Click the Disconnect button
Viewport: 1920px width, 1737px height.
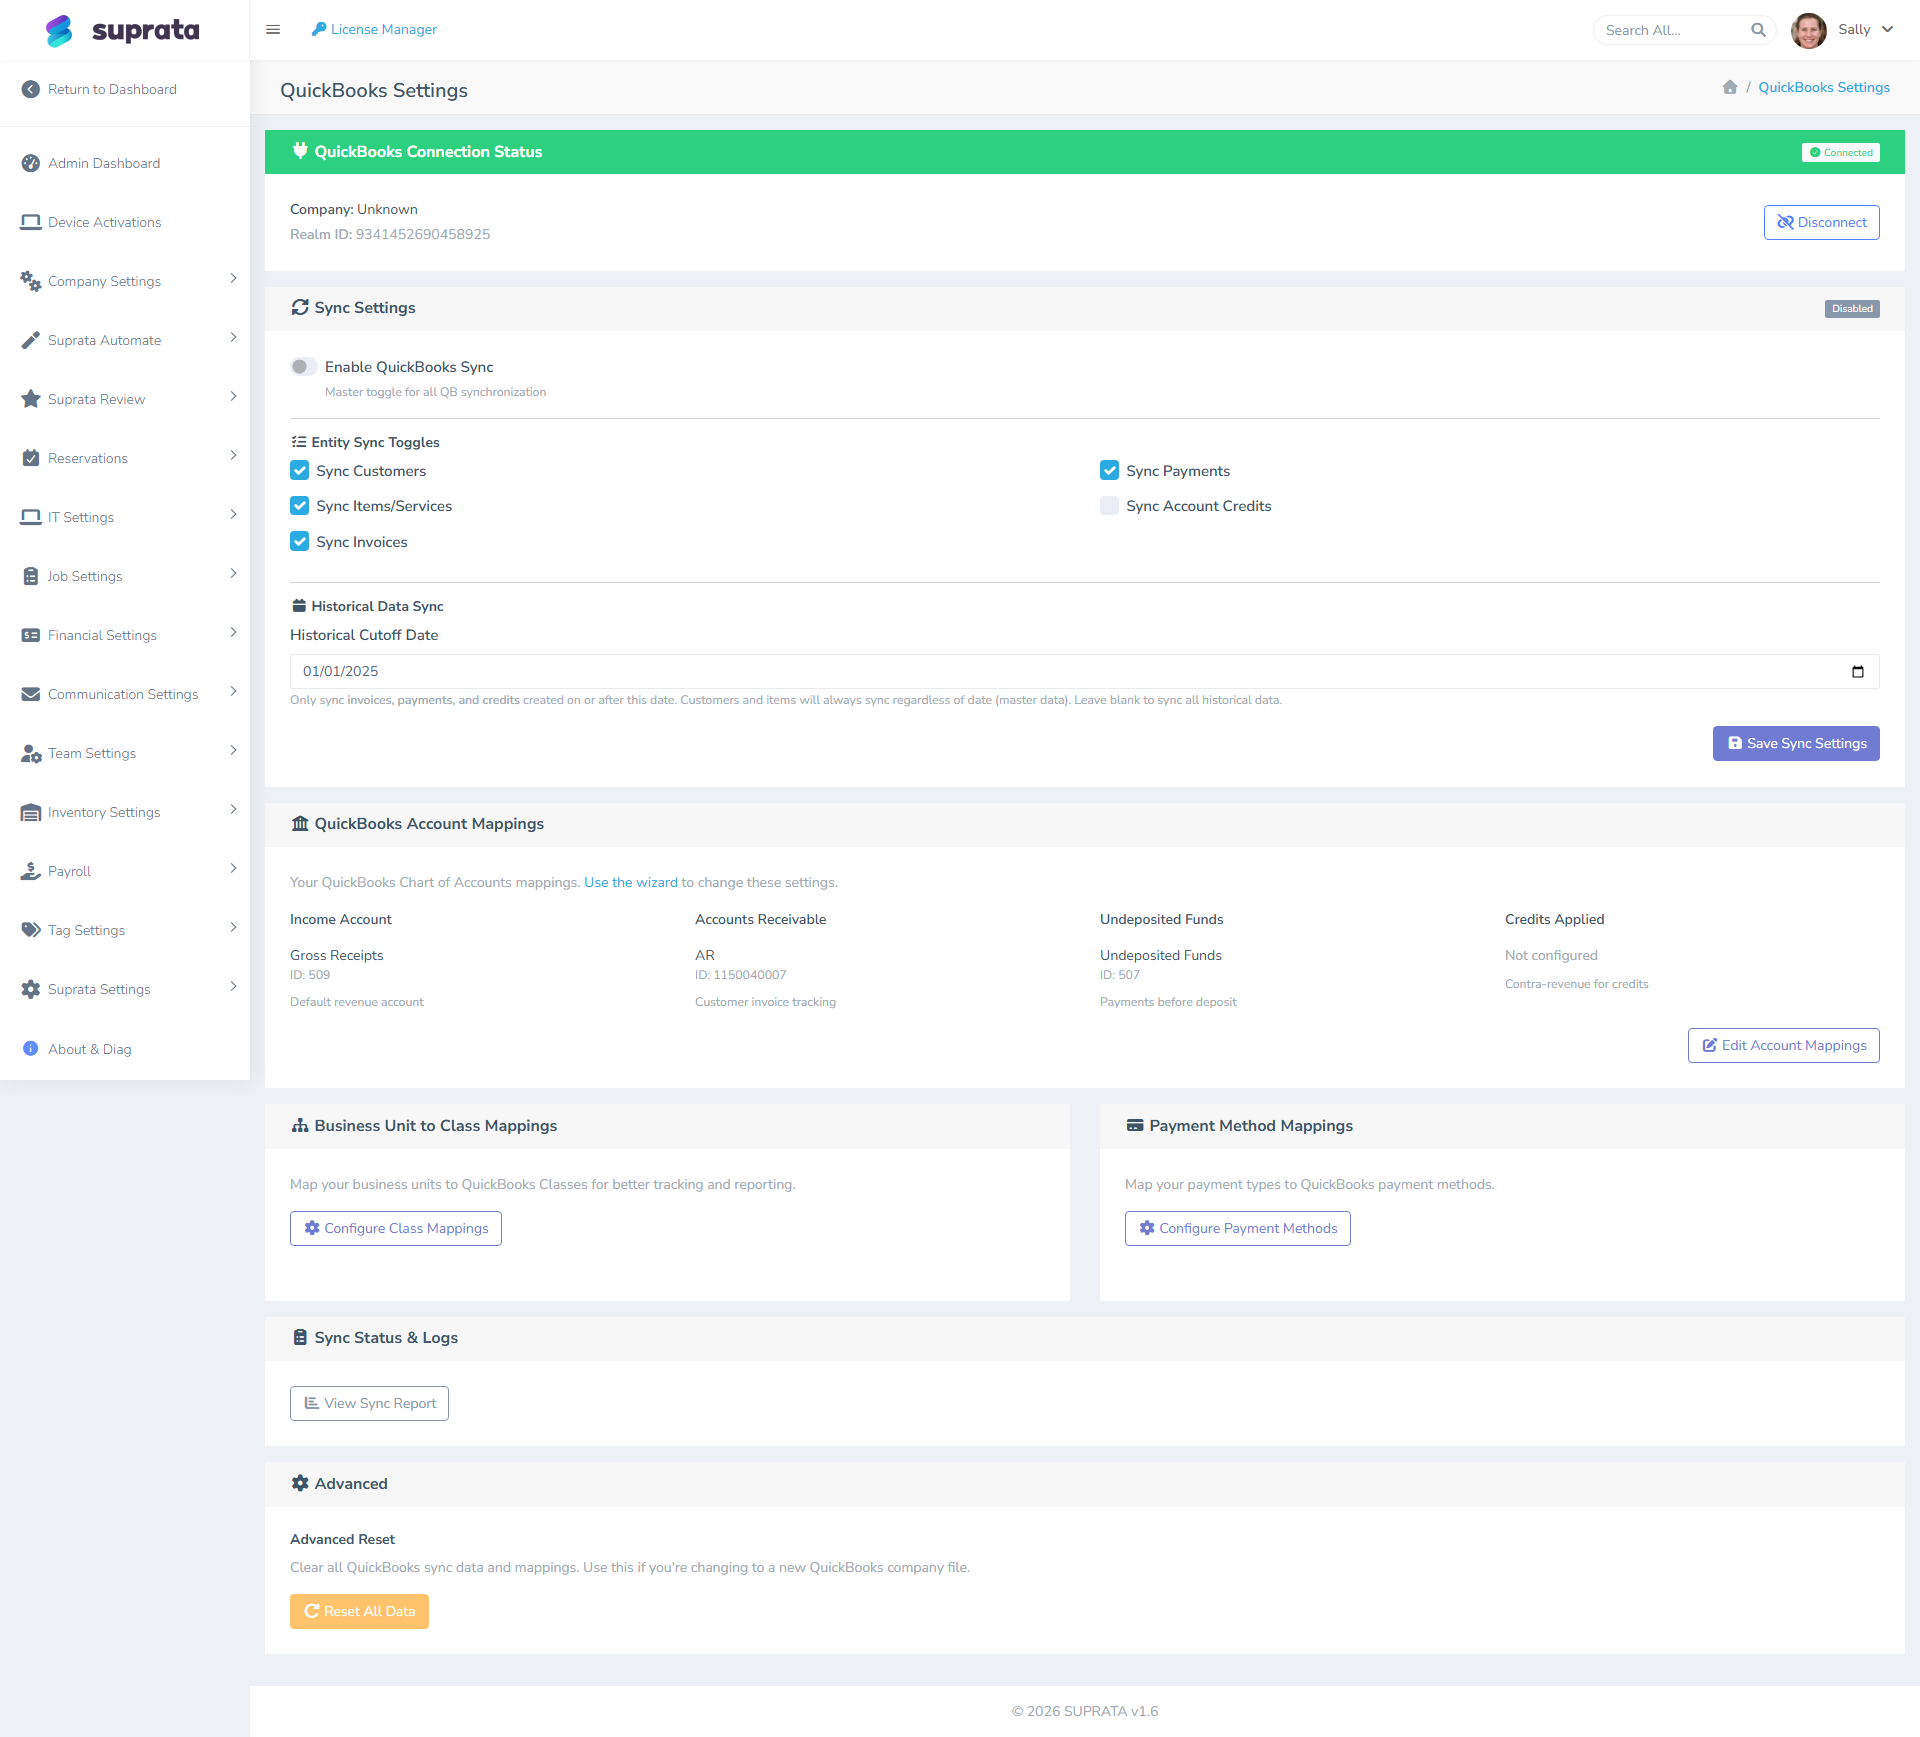1821,222
